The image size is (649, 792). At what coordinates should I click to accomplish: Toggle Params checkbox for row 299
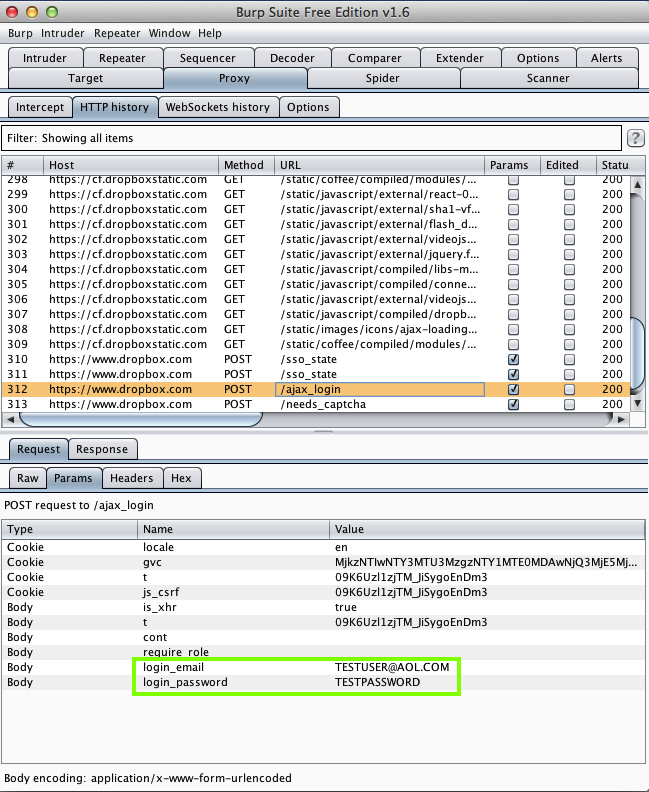point(513,194)
